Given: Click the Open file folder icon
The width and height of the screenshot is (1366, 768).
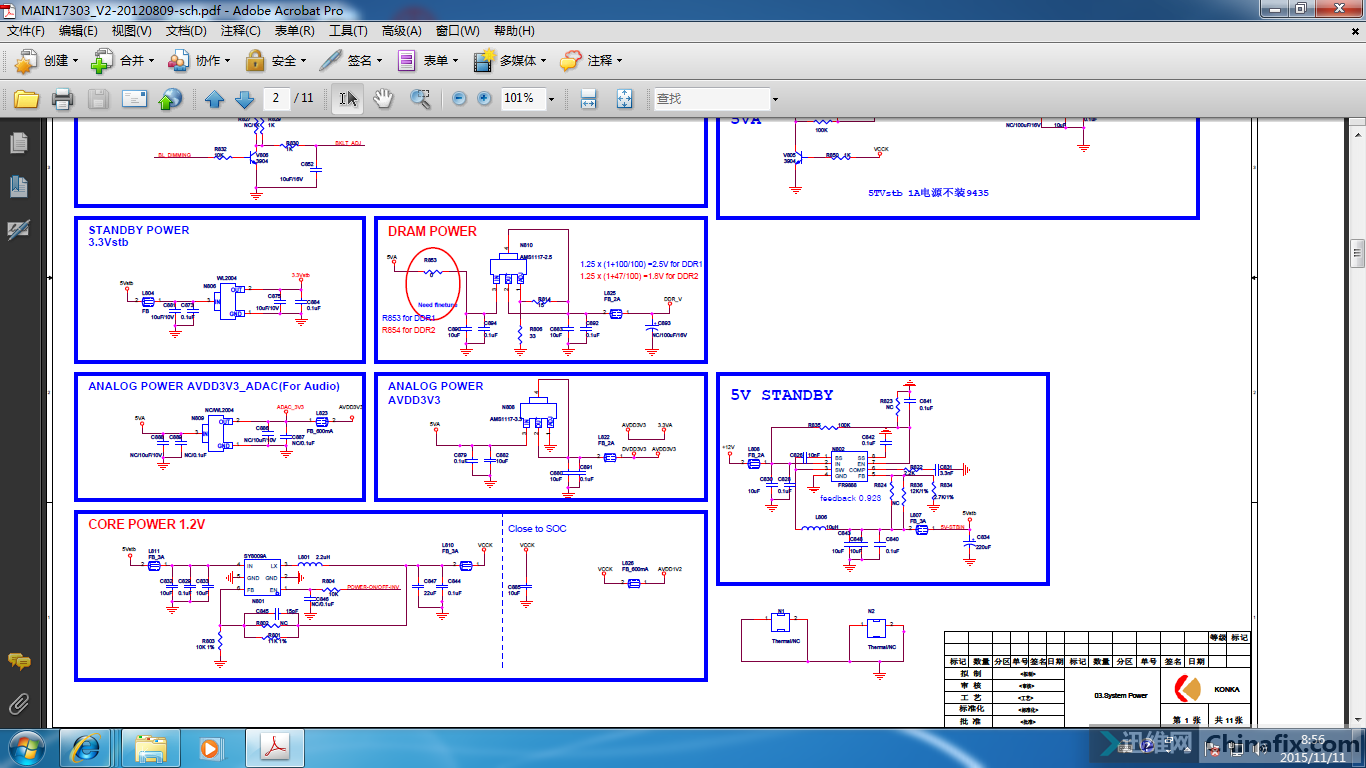Looking at the screenshot, I should pyautogui.click(x=26, y=99).
